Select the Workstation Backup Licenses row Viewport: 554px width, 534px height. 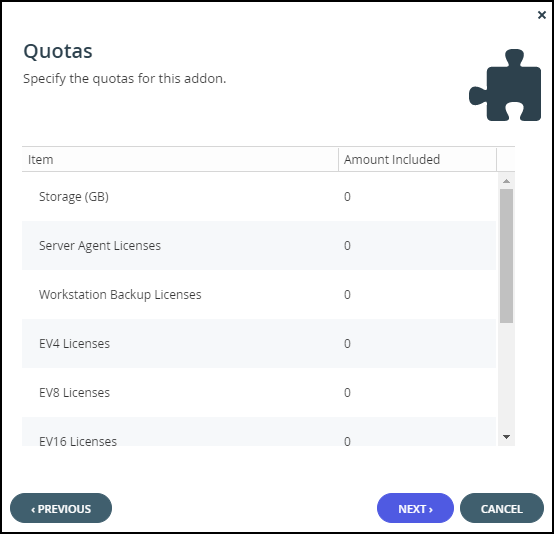tap(259, 294)
